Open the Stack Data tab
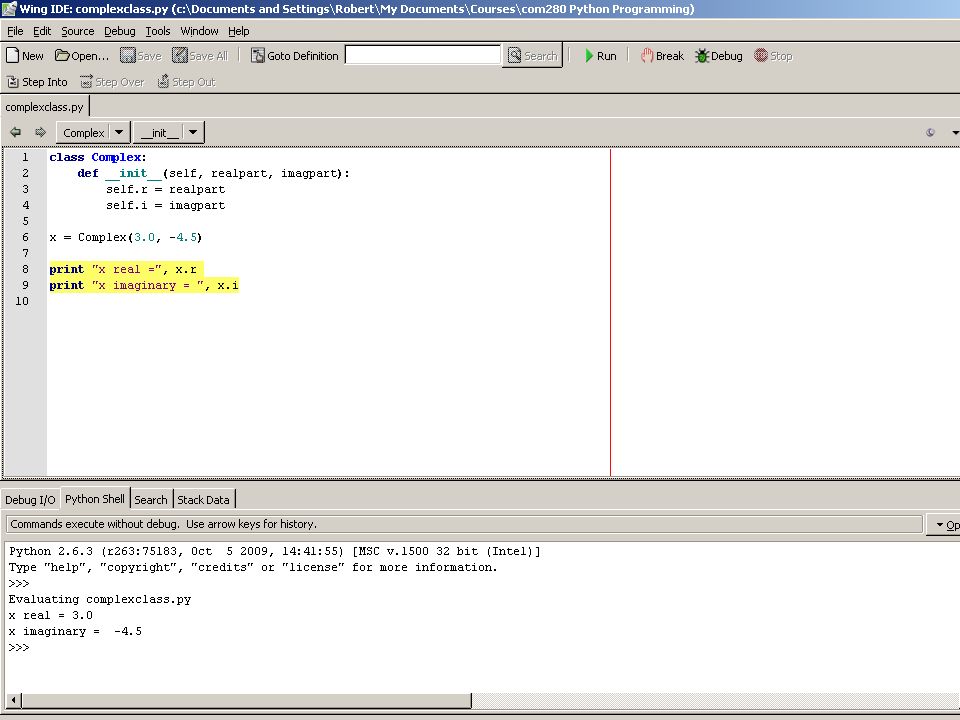960x720 pixels. click(x=203, y=500)
